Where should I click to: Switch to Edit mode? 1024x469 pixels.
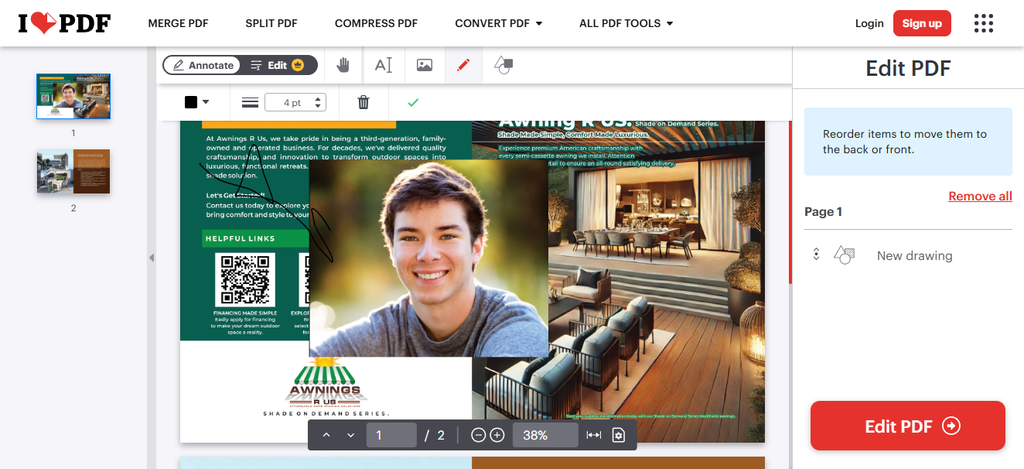pos(278,65)
